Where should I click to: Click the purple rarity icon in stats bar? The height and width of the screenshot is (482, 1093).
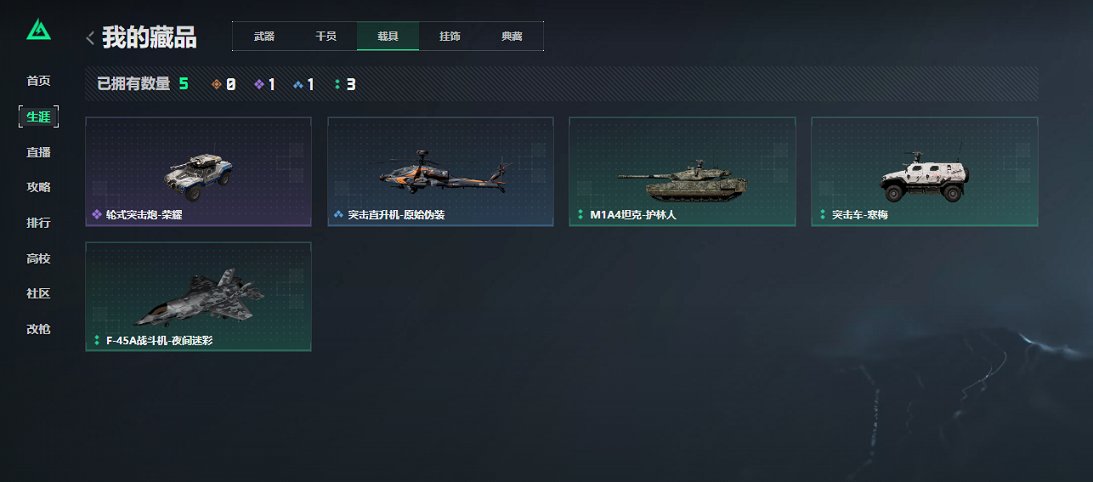tap(259, 84)
